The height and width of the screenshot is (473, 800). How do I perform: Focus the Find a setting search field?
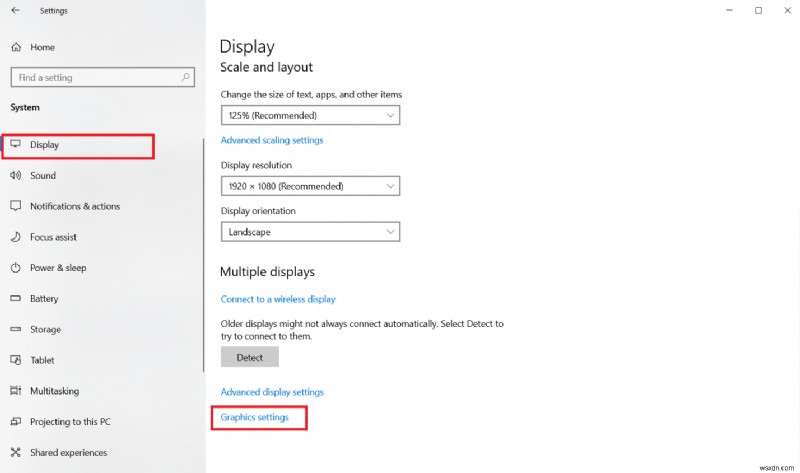95,77
